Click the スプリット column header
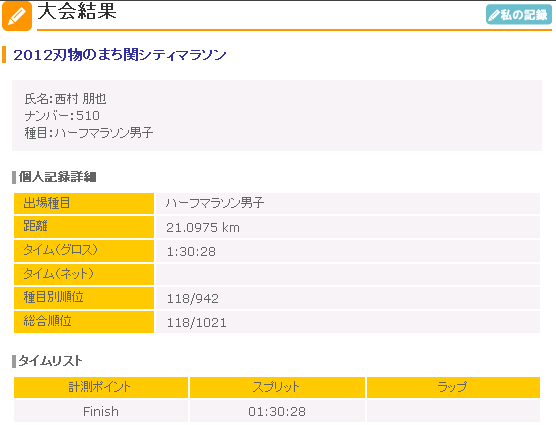The image size is (556, 425). click(277, 387)
